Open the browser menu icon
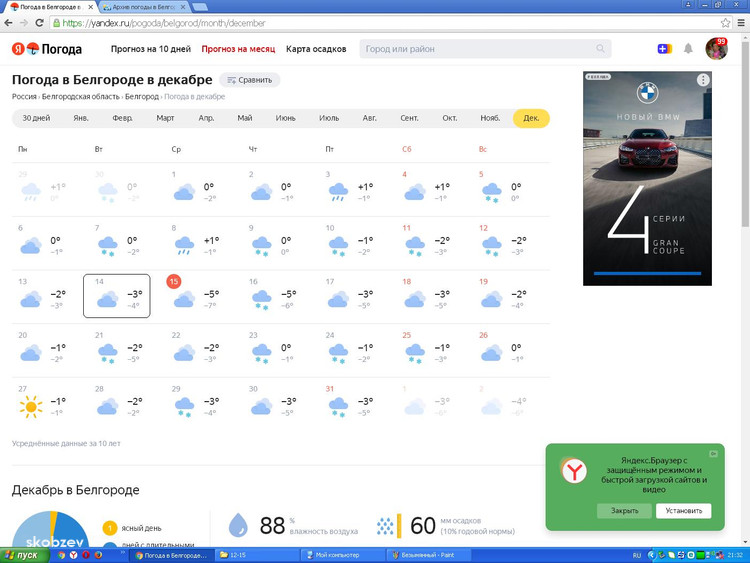750x563 pixels. [741, 23]
